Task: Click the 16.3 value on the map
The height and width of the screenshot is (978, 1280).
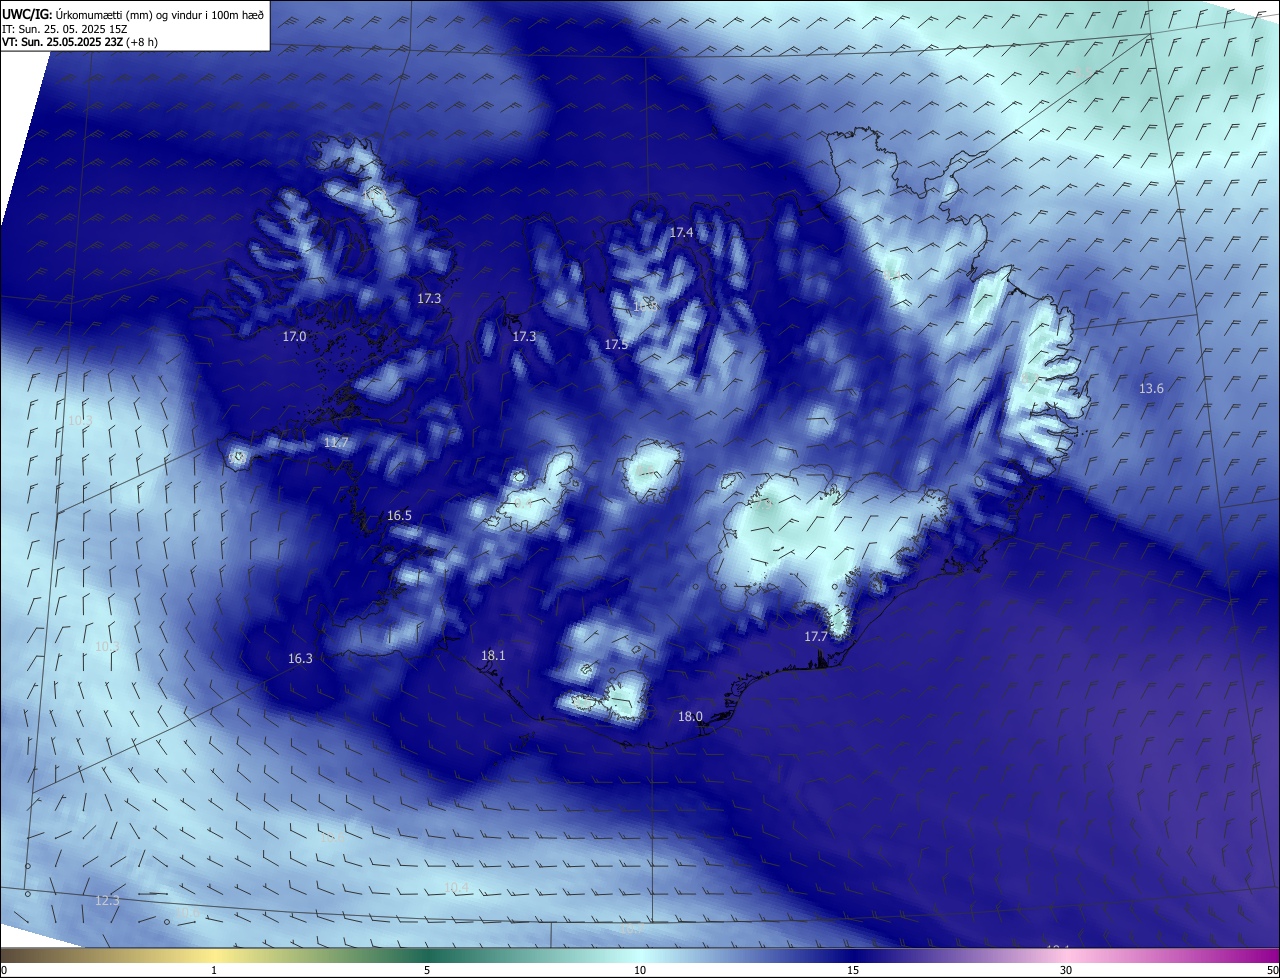Action: [300, 659]
